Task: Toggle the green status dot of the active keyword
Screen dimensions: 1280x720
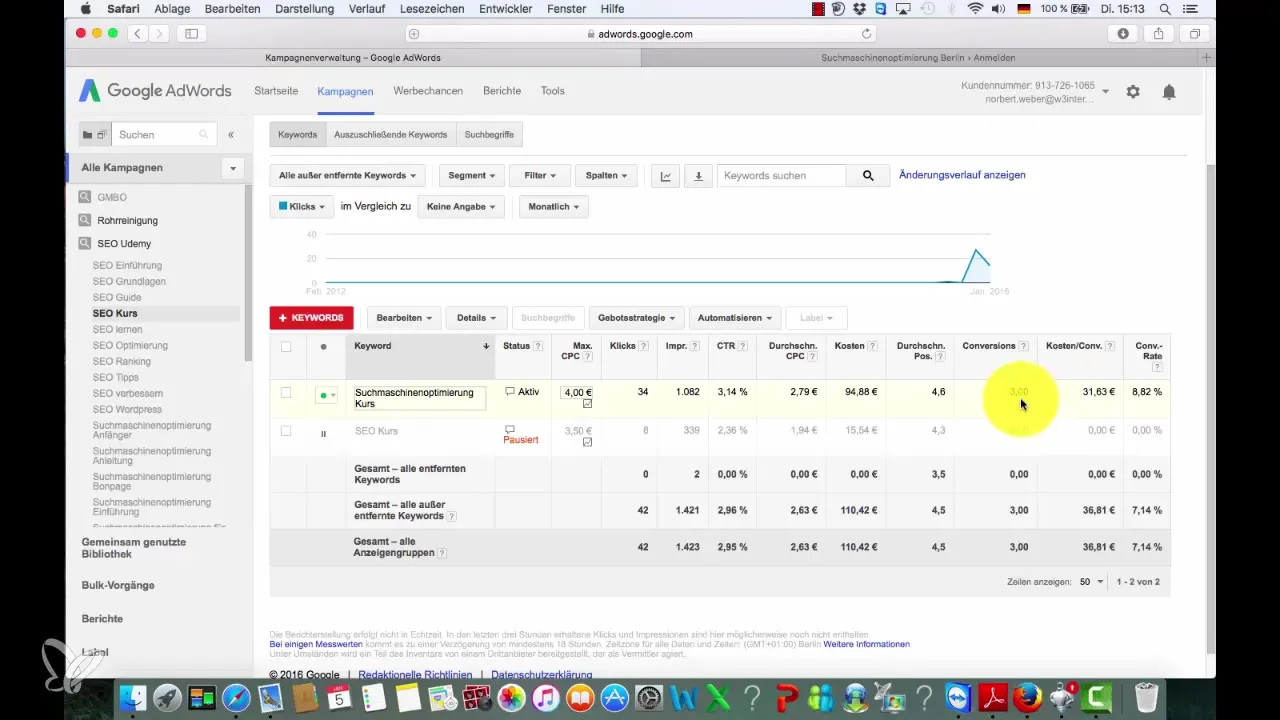Action: pos(326,395)
